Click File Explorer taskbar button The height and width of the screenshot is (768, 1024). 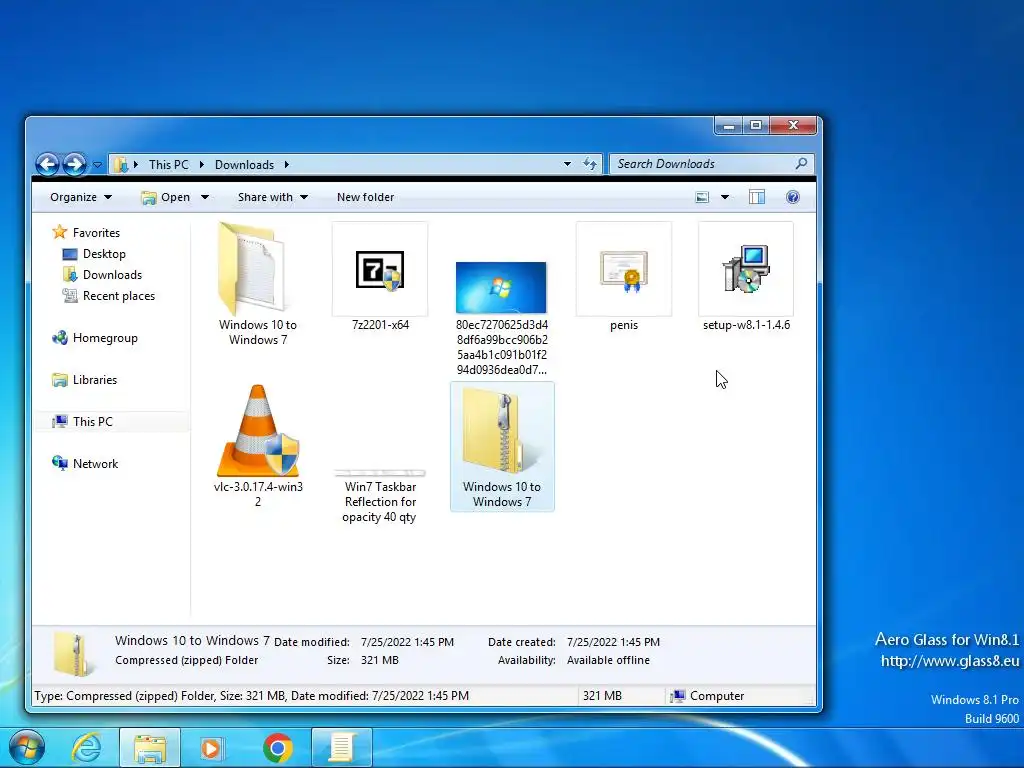point(150,748)
